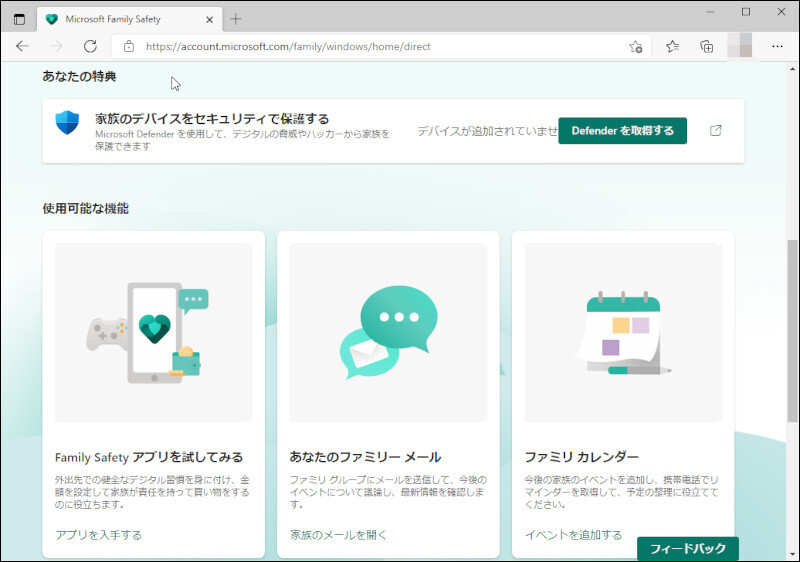Click the vertical scrollbar thumb
The image size is (800, 562).
(792, 330)
